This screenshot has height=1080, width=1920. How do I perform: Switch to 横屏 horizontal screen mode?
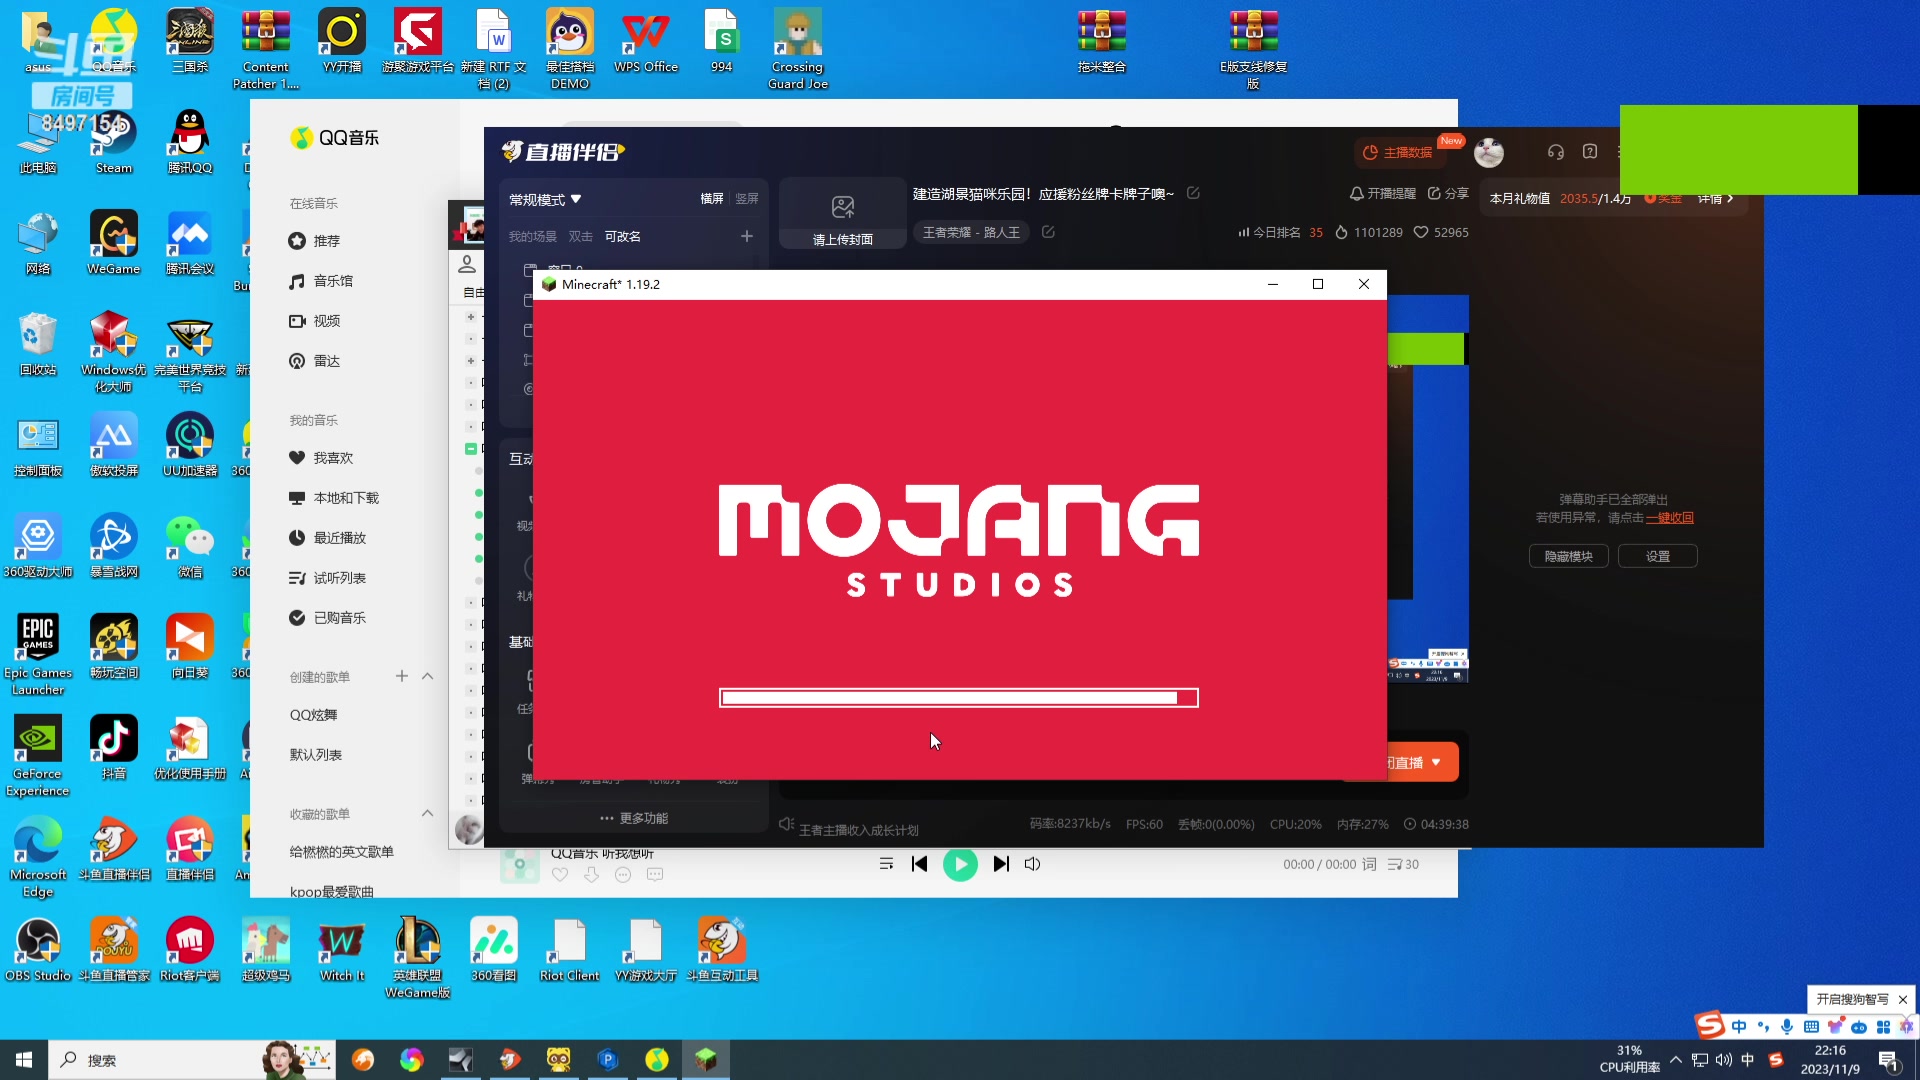tap(712, 199)
